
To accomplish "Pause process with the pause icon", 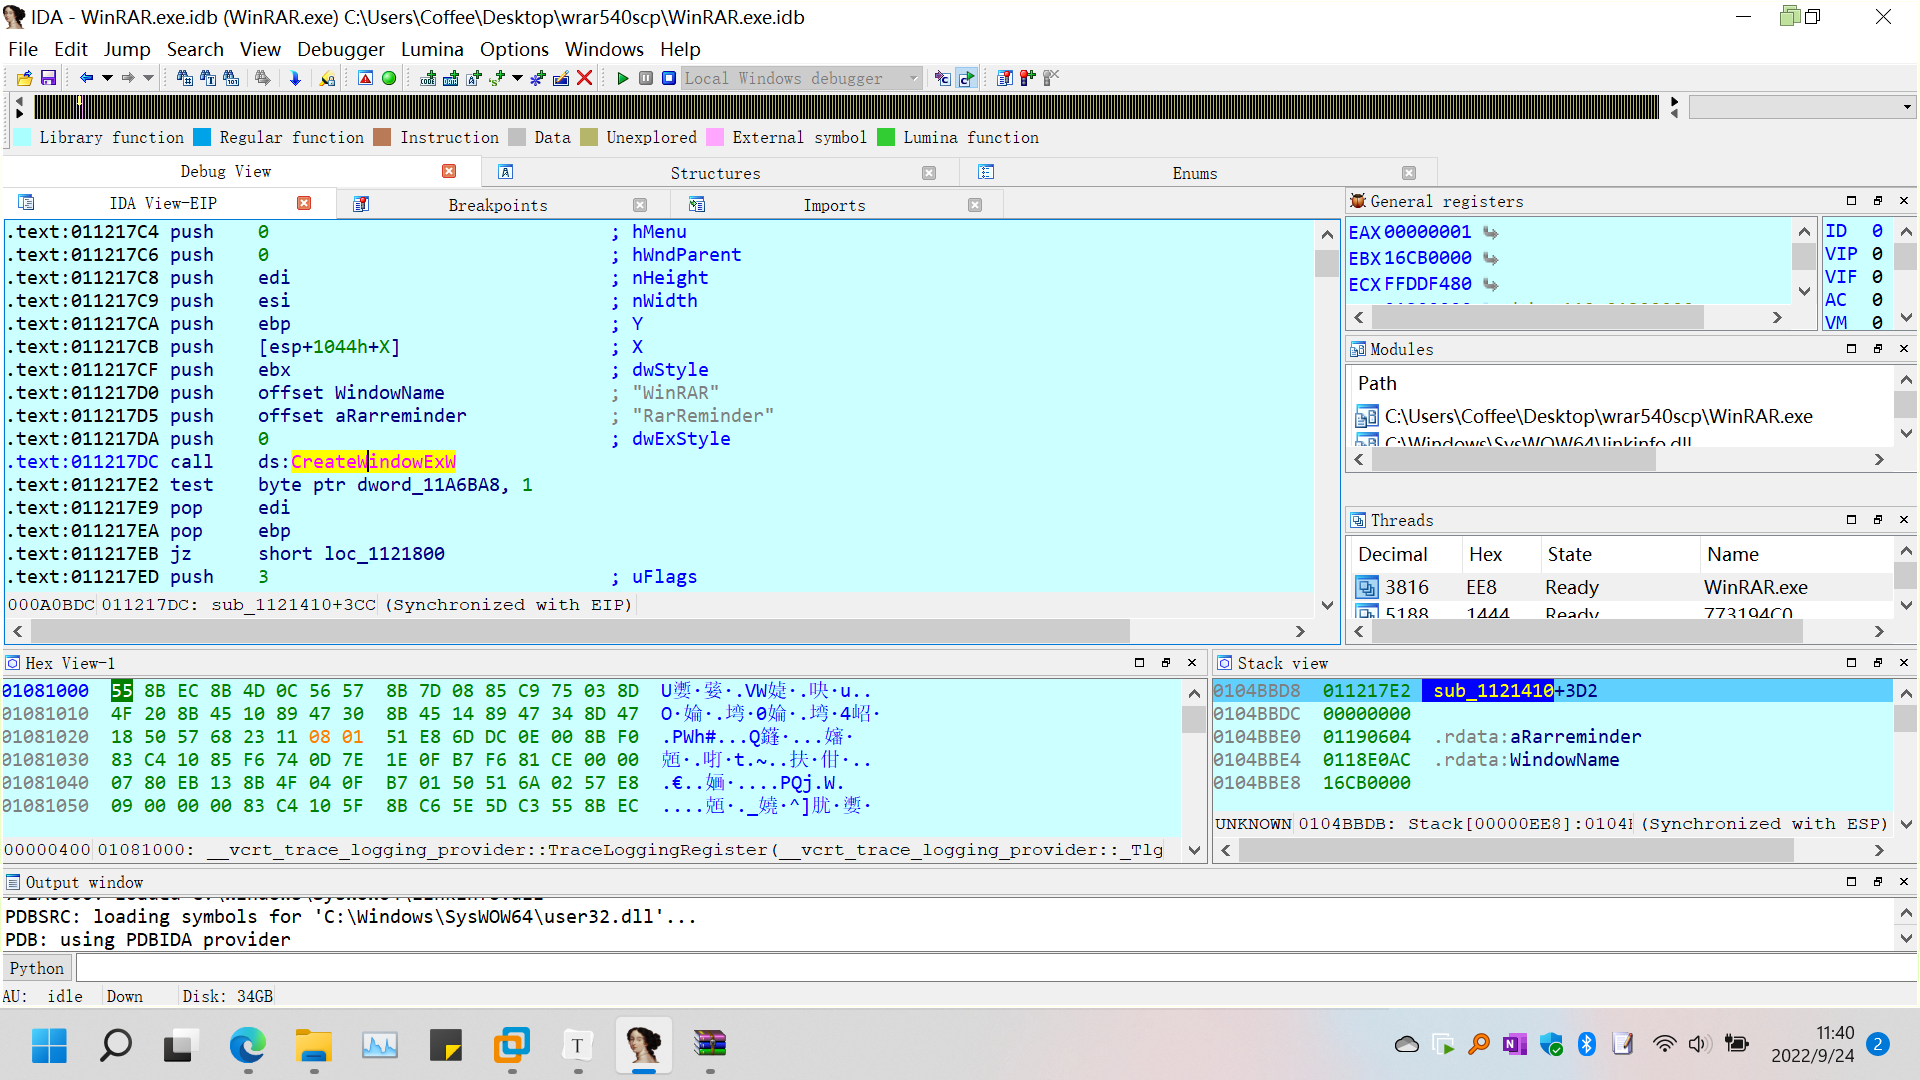I will click(x=646, y=78).
